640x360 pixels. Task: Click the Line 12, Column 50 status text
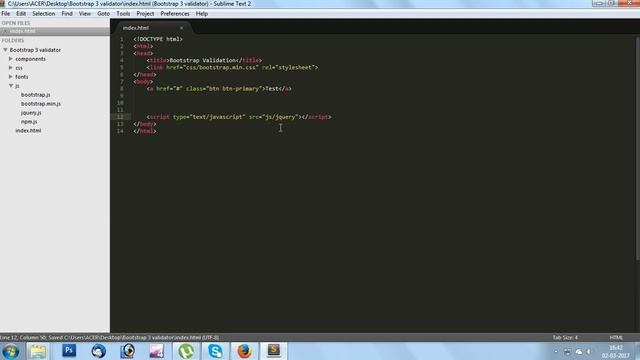coord(23,338)
